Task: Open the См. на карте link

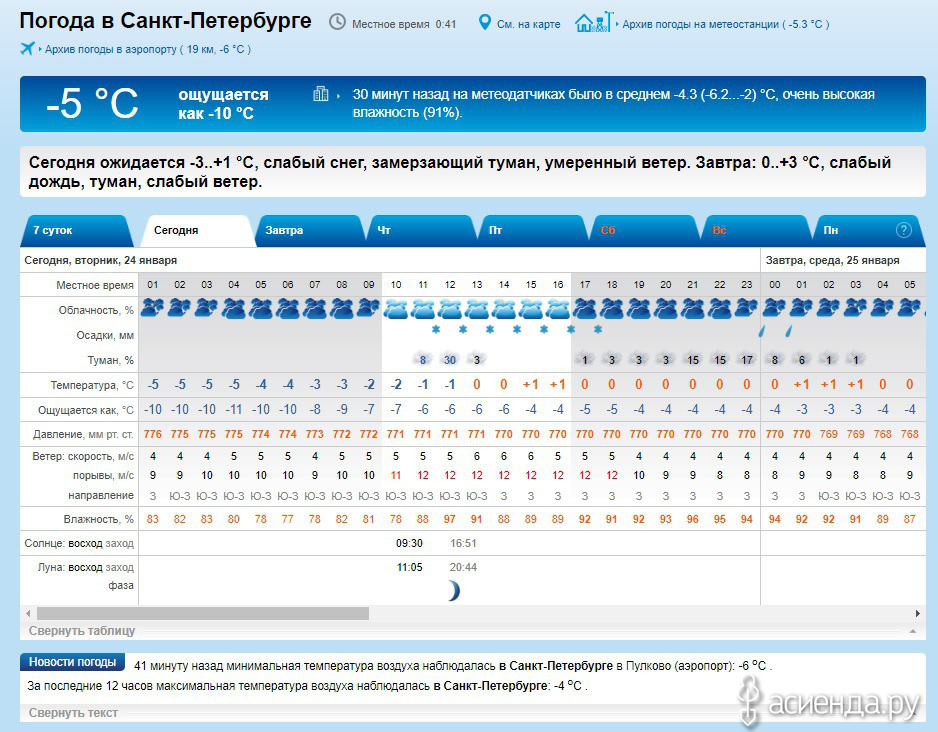Action: click(528, 25)
